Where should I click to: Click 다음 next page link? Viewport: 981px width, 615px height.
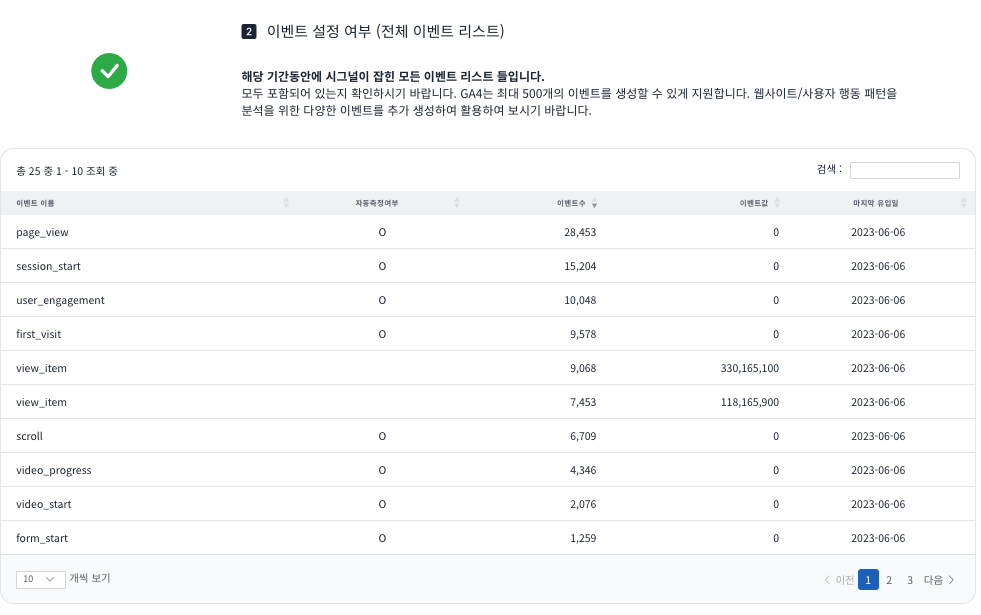tap(939, 580)
